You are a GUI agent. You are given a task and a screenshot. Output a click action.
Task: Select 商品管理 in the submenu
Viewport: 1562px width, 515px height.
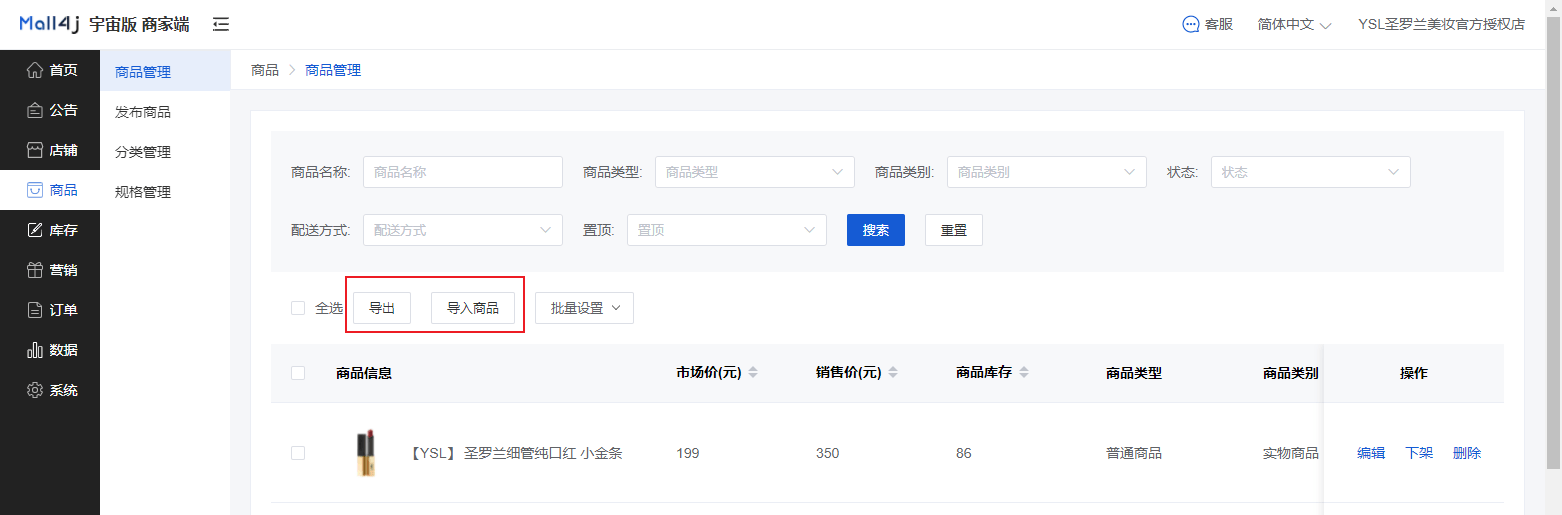tap(165, 72)
